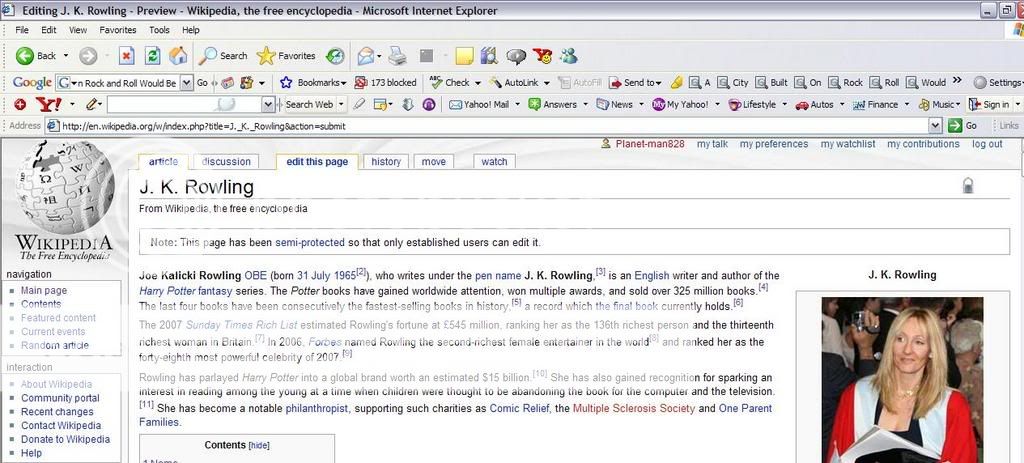Click the watch tab

click(x=494, y=161)
